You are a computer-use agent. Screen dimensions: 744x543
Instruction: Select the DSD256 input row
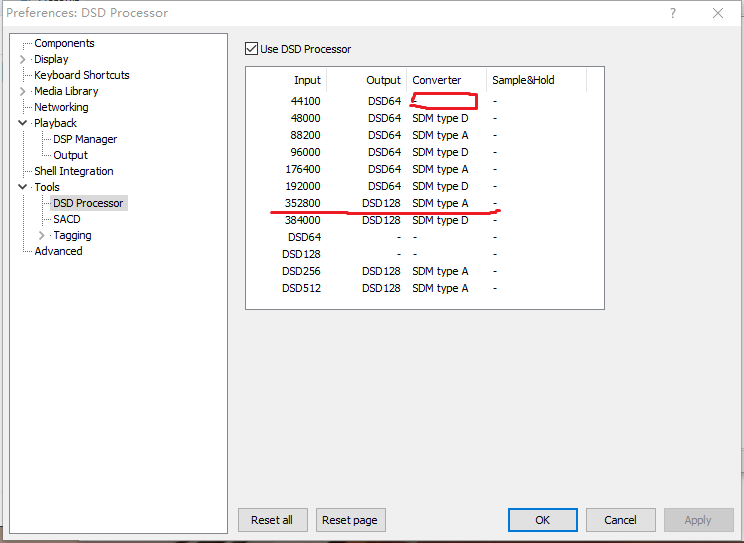point(301,271)
